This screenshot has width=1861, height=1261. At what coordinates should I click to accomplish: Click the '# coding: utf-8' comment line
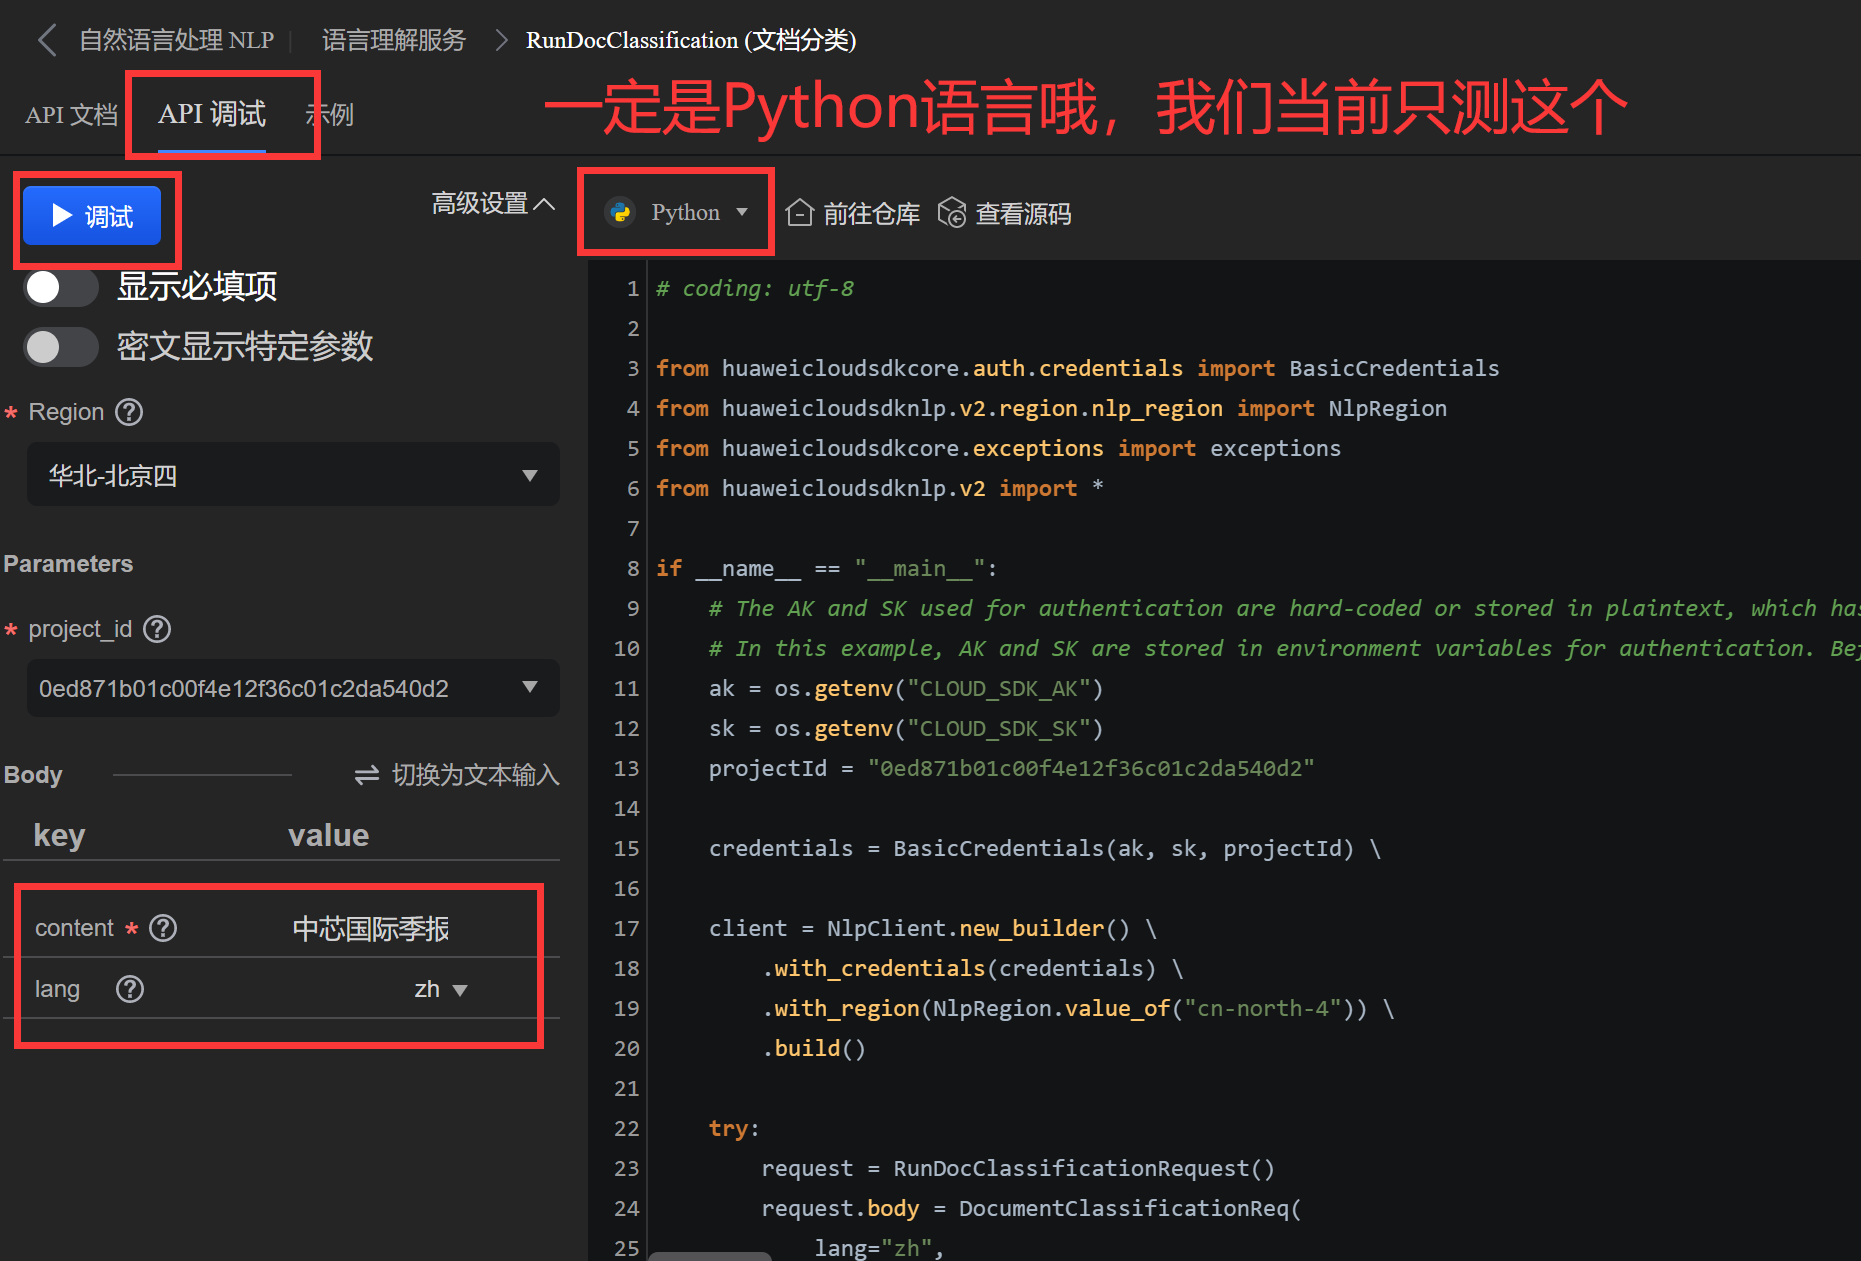click(x=755, y=288)
